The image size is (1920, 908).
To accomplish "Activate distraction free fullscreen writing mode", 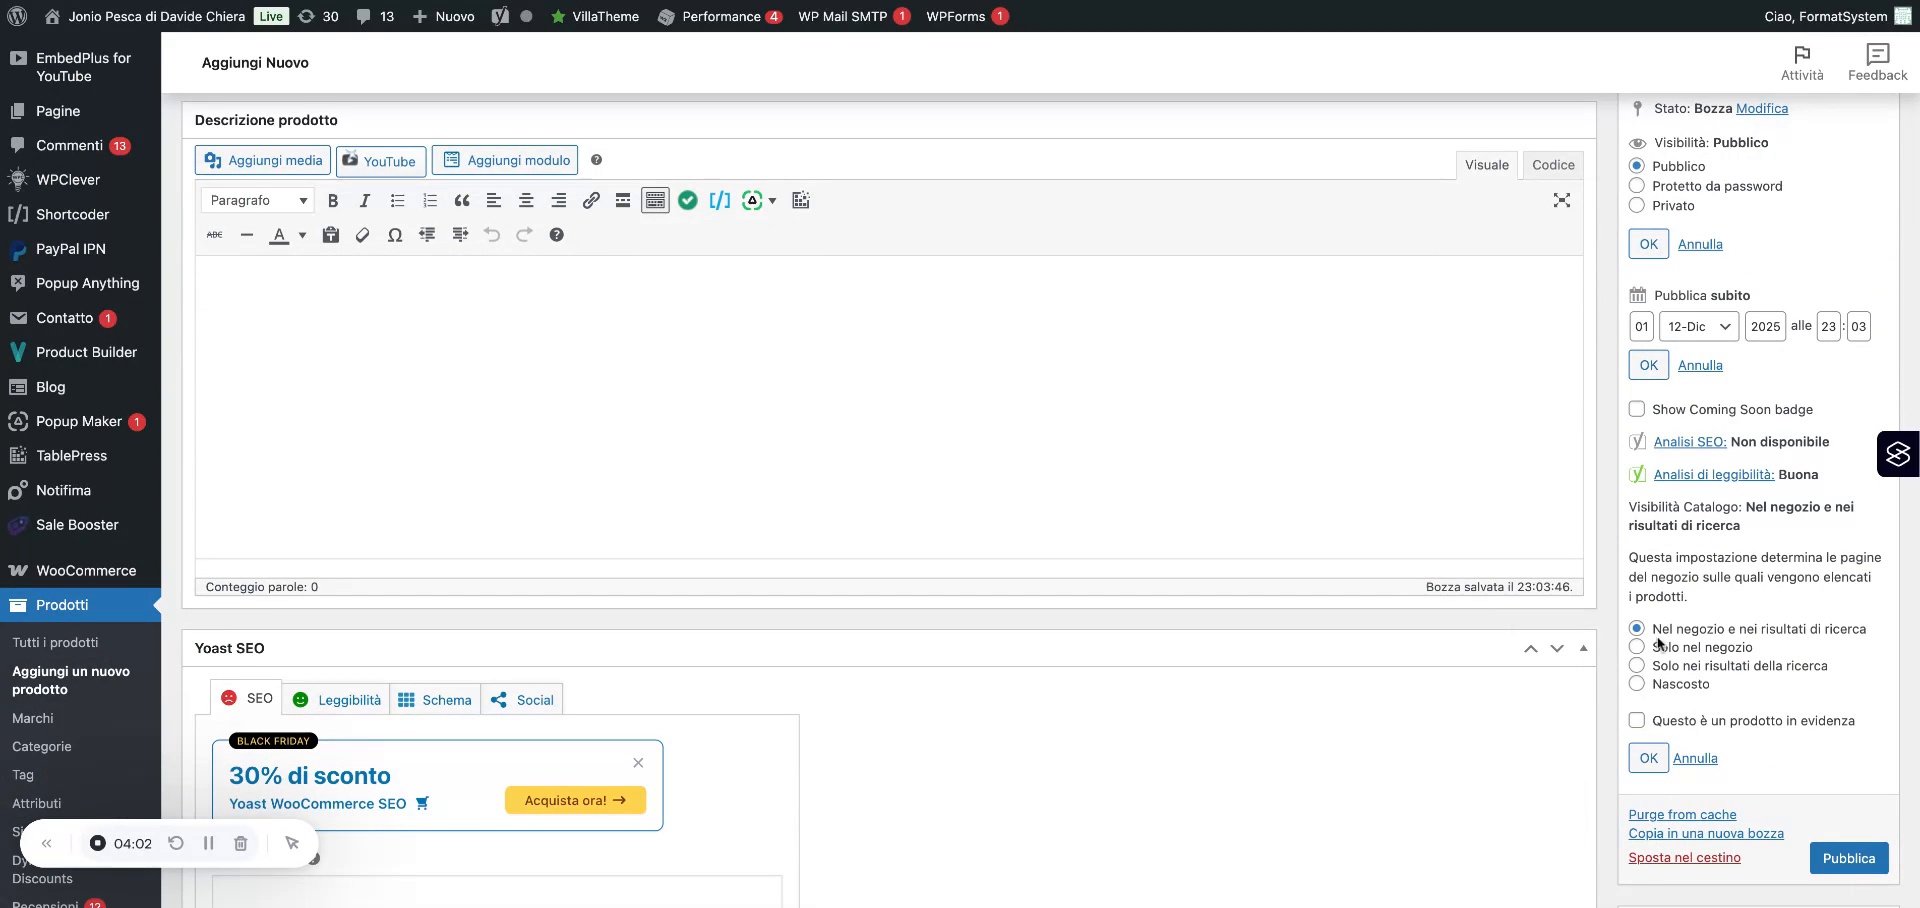I will click(x=1562, y=200).
